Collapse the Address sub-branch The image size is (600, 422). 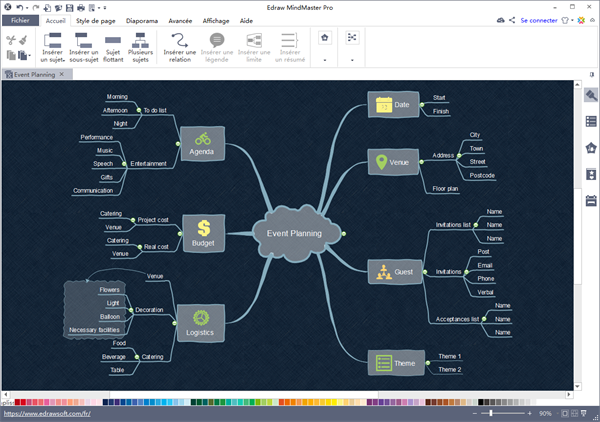tap(457, 155)
